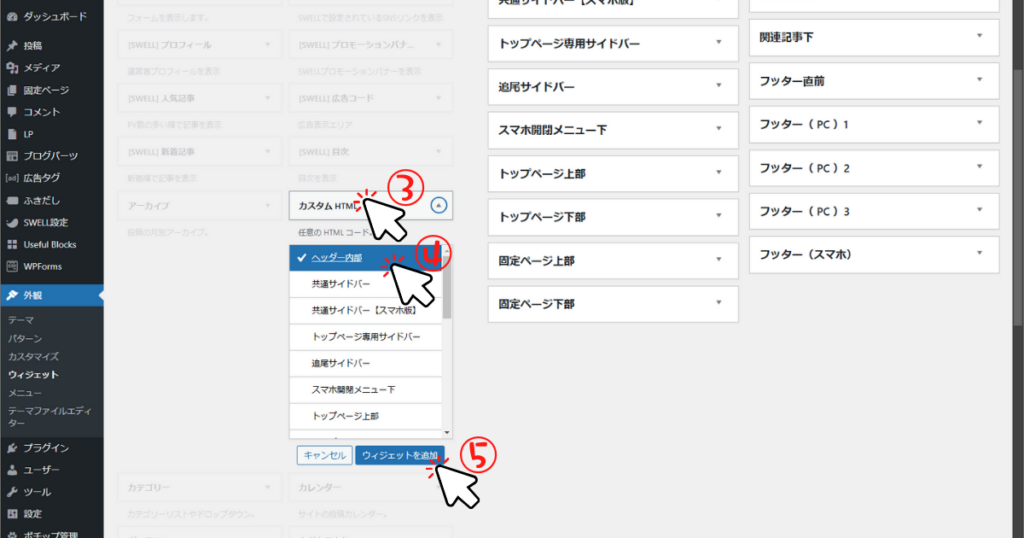Image resolution: width=1024 pixels, height=538 pixels.
Task: Select スマホ開閉メニュー下 in the area list
Action: [x=366, y=390]
